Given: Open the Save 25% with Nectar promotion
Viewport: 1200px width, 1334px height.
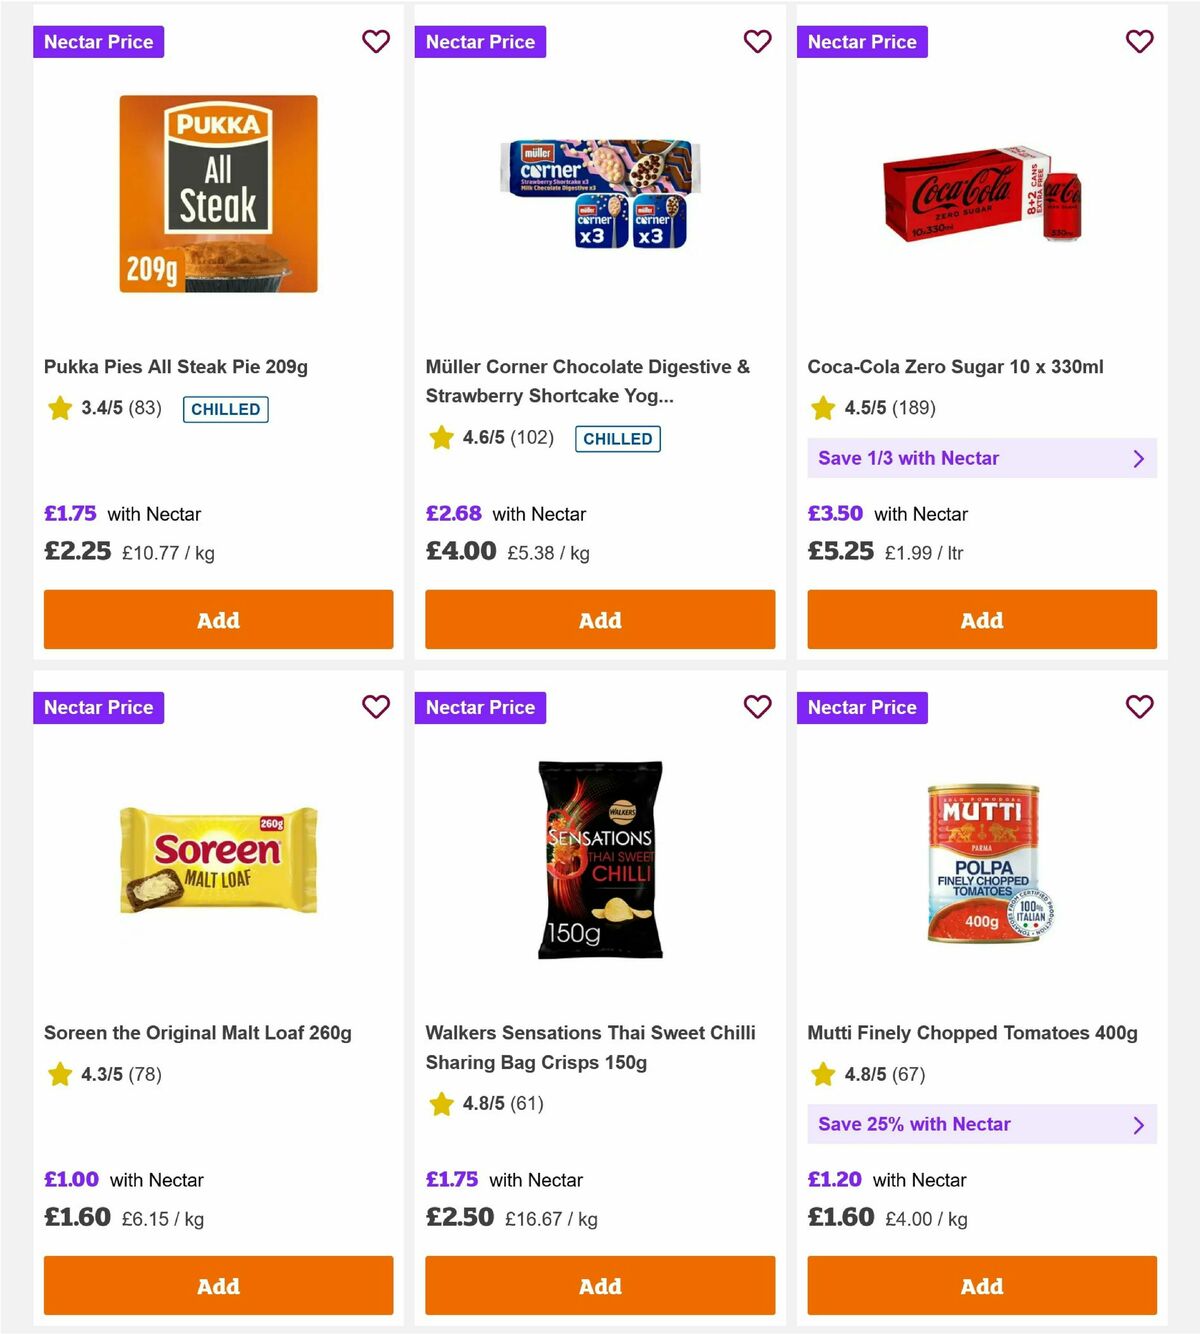Looking at the screenshot, I should 981,1124.
